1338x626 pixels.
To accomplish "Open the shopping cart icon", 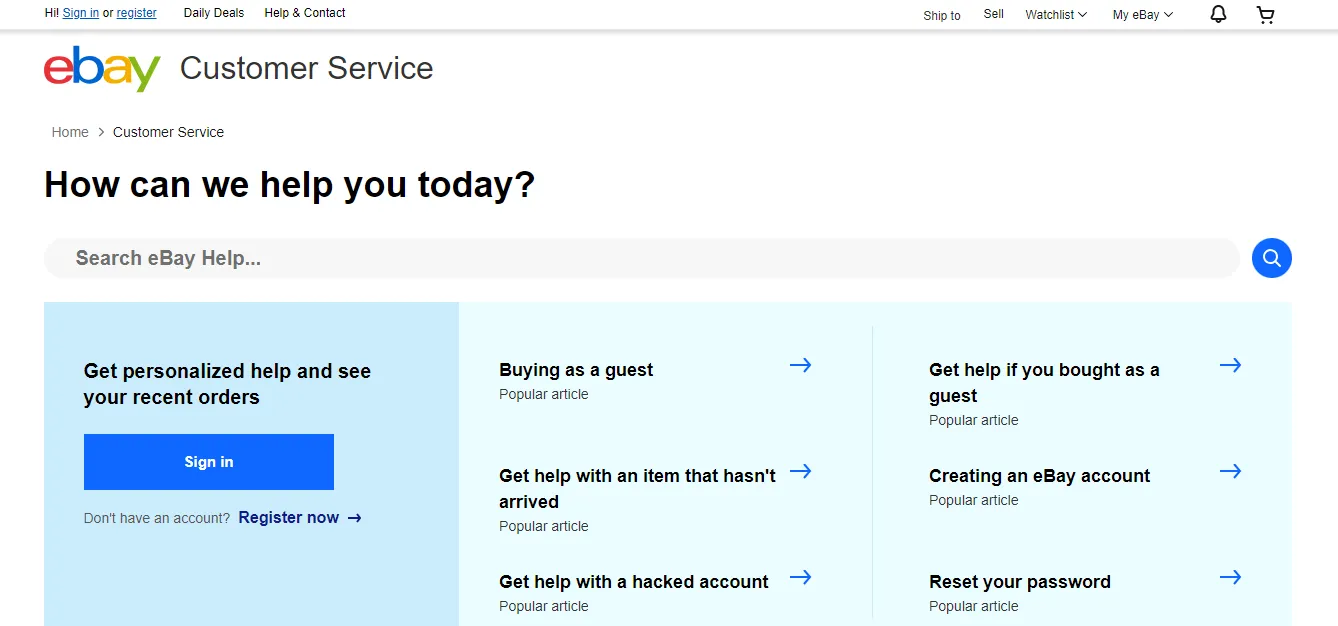I will coord(1265,14).
